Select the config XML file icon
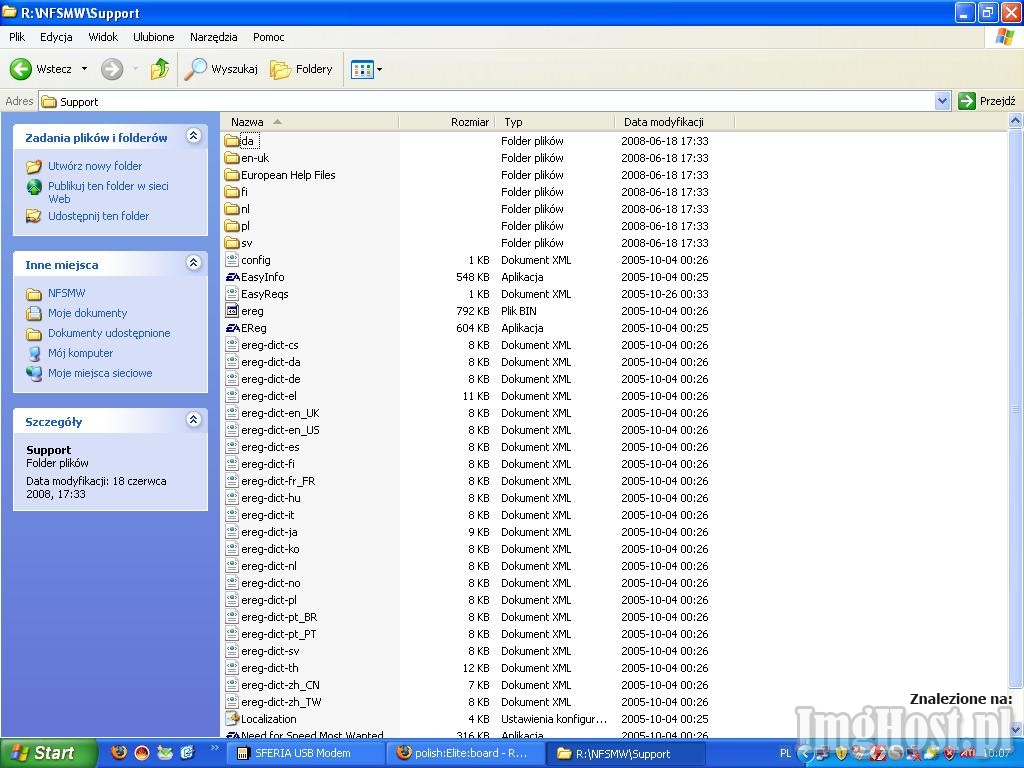 232,259
